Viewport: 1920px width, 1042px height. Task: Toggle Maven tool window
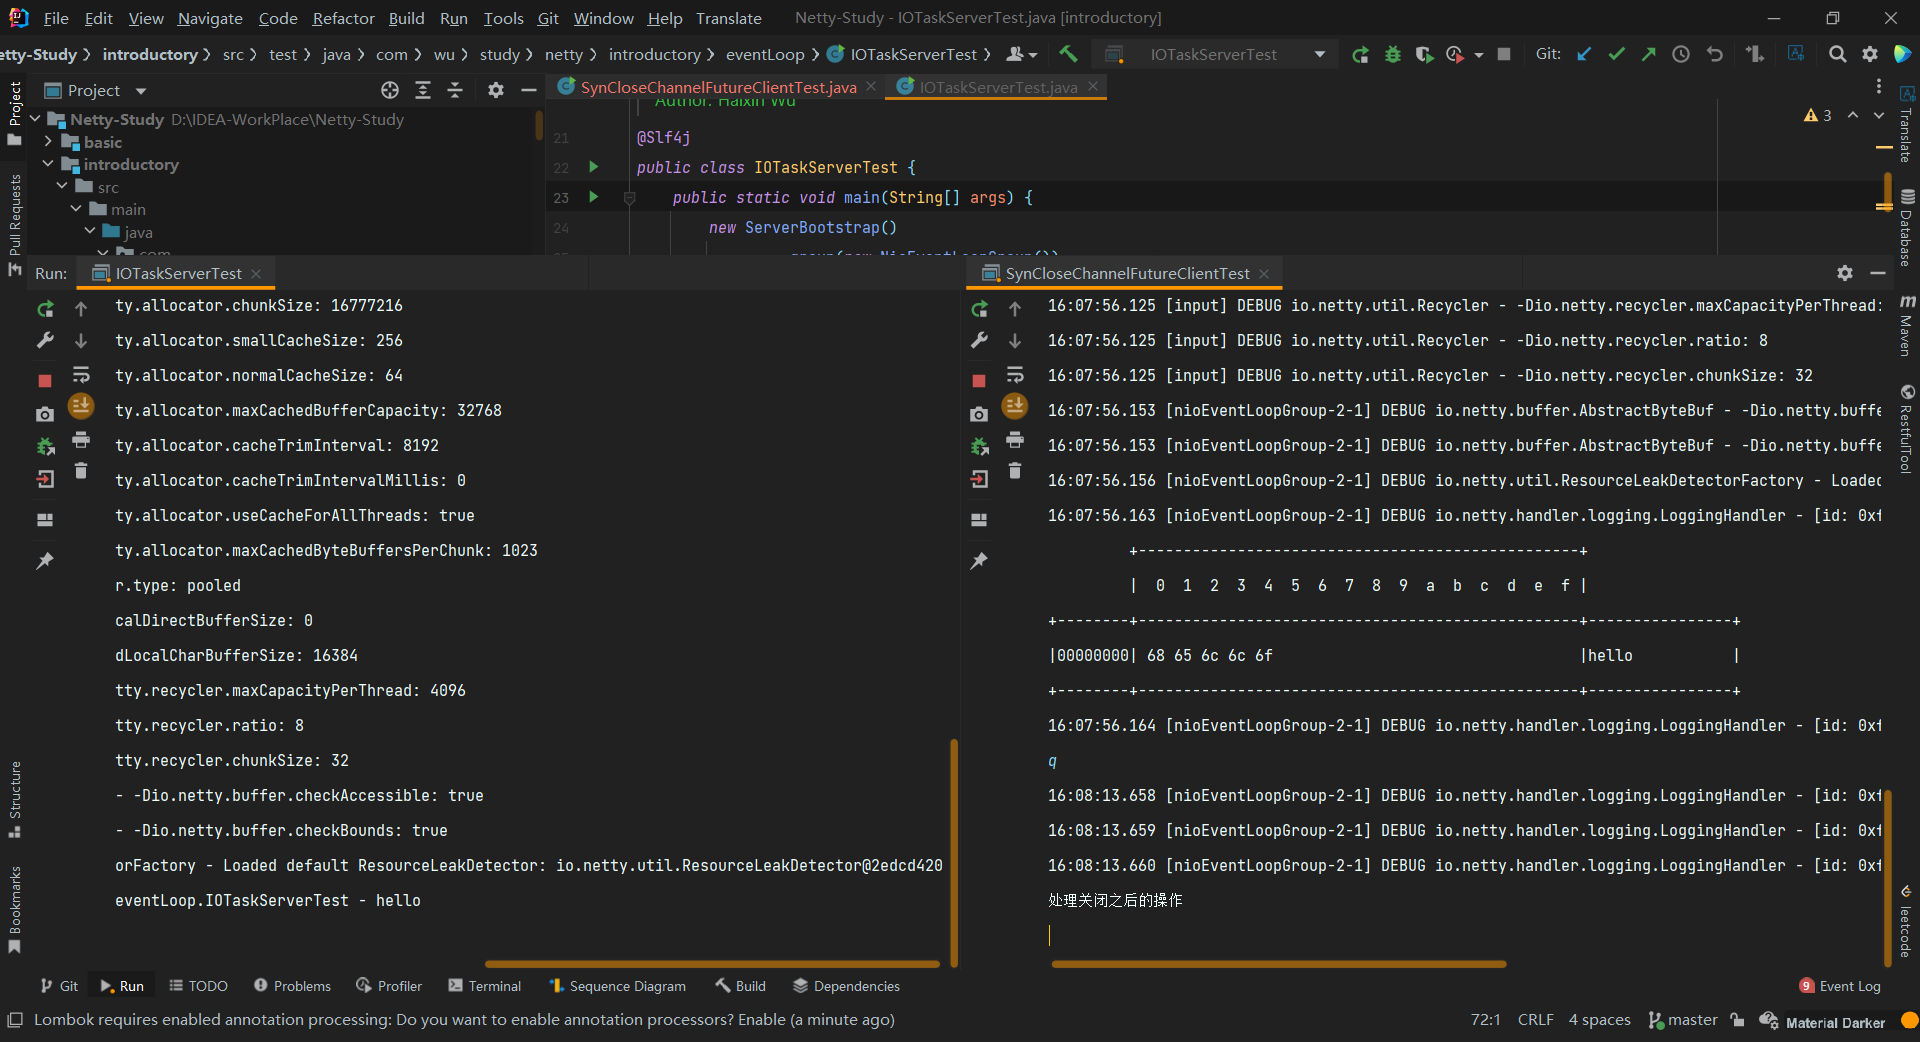pos(1907,326)
